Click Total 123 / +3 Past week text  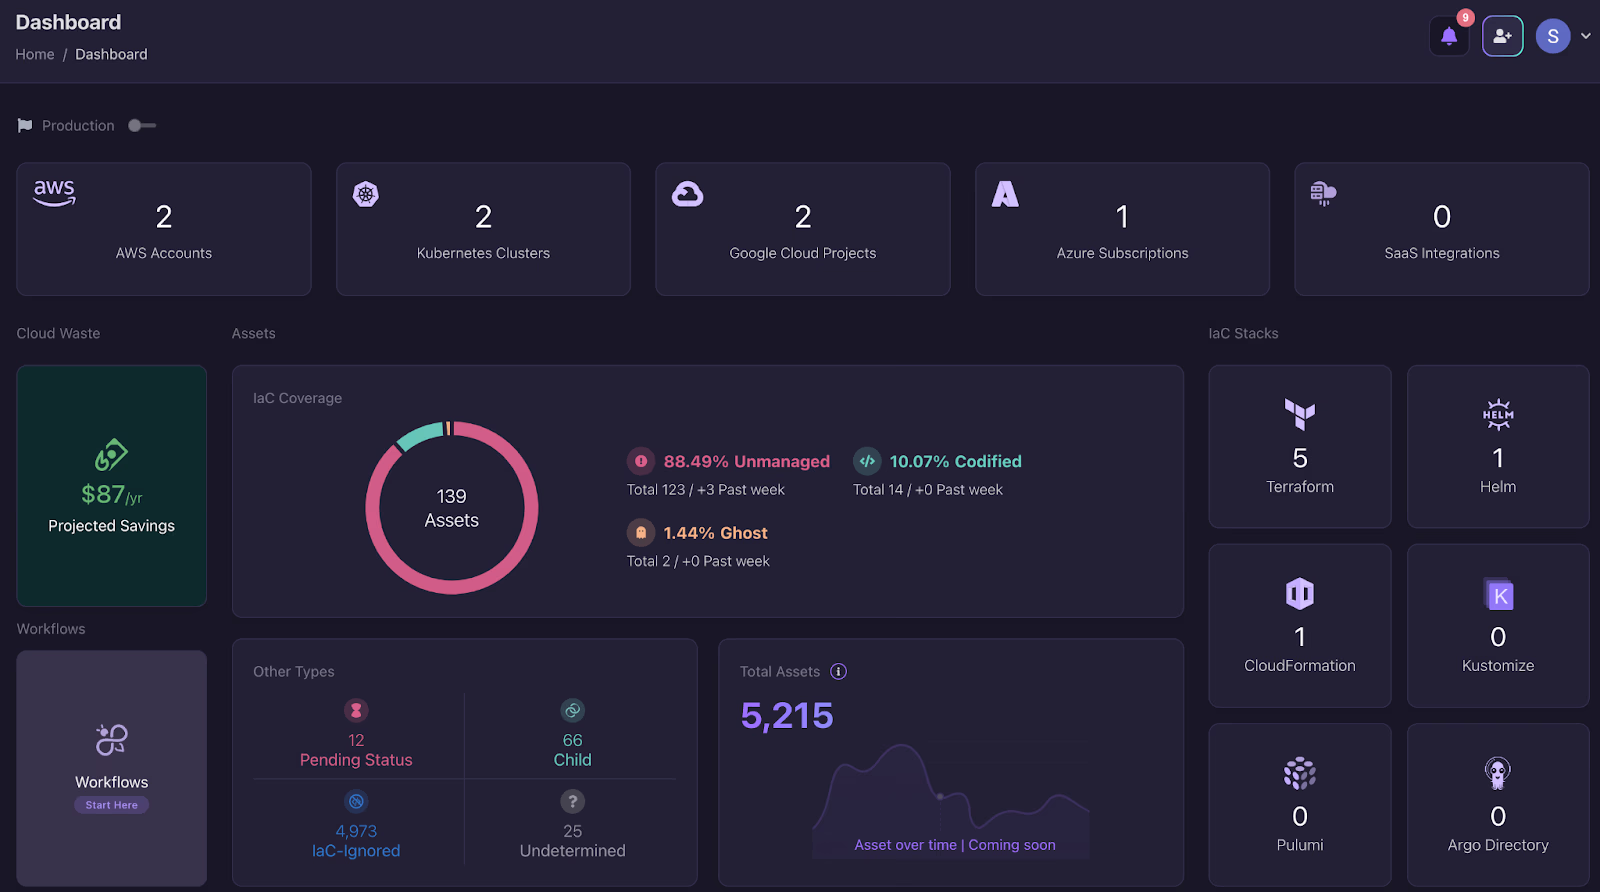coord(706,490)
